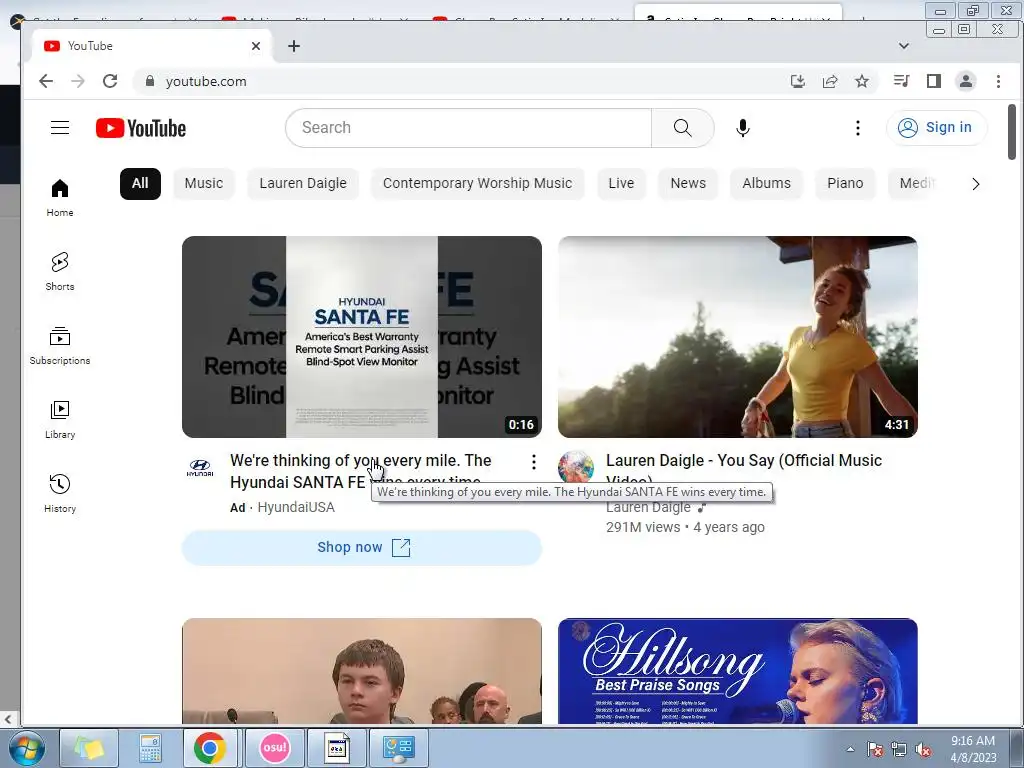This screenshot has width=1024, height=768.
Task: Open Shorts from the sidebar
Action: [60, 272]
